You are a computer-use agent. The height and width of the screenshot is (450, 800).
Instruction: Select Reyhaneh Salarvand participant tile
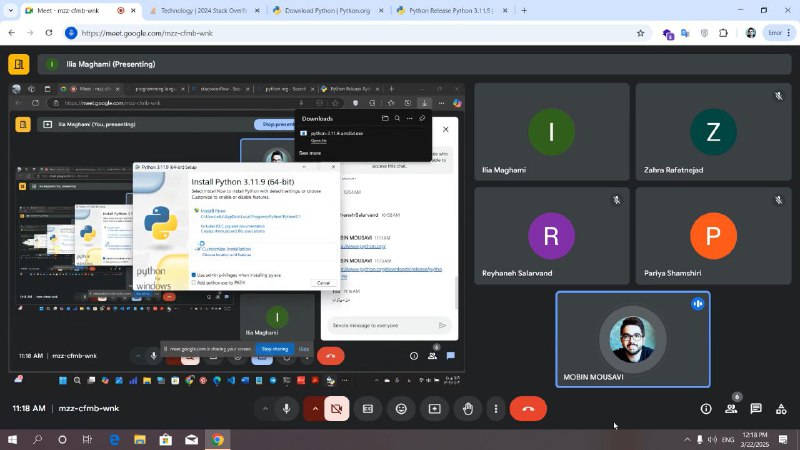(552, 236)
